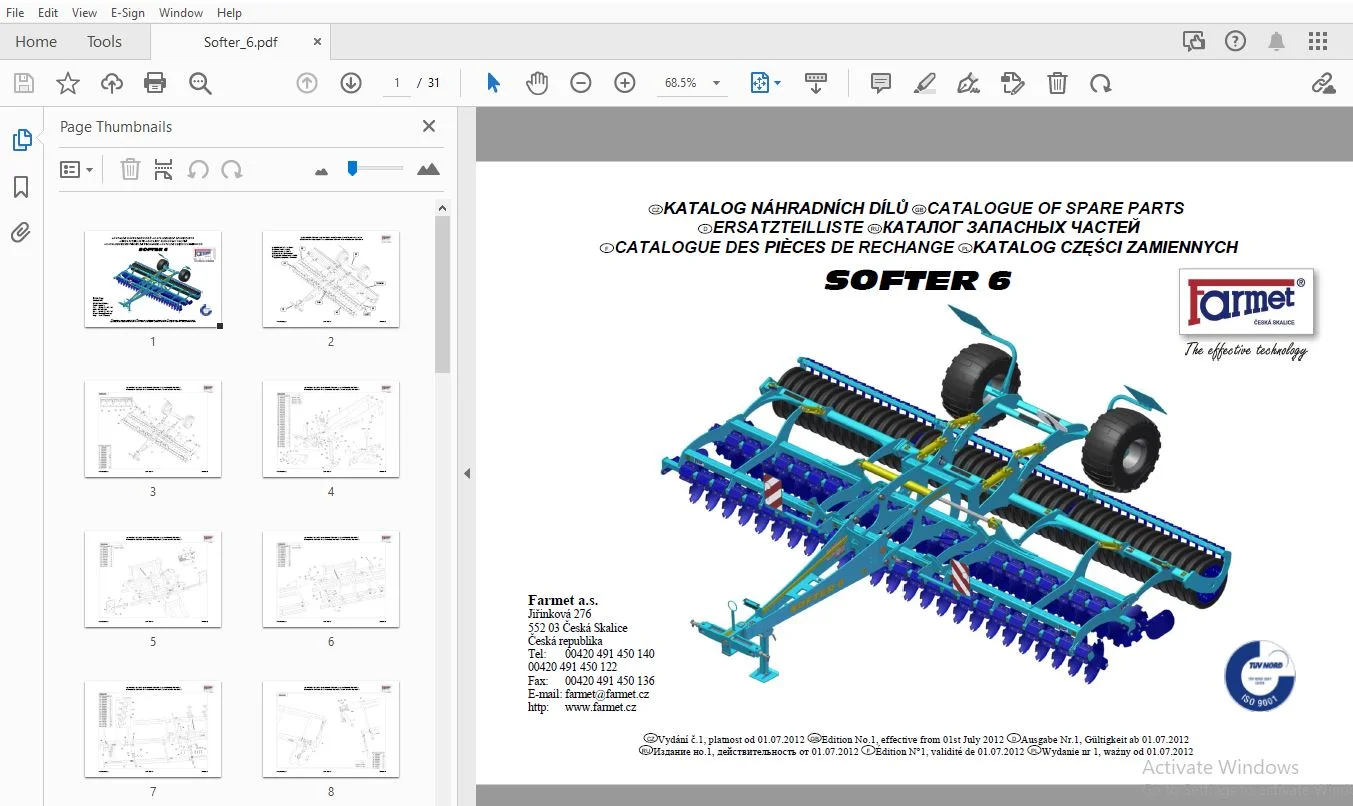Rotate the page with the toolbar rotate icon
The image size is (1353, 806).
[x=1101, y=83]
